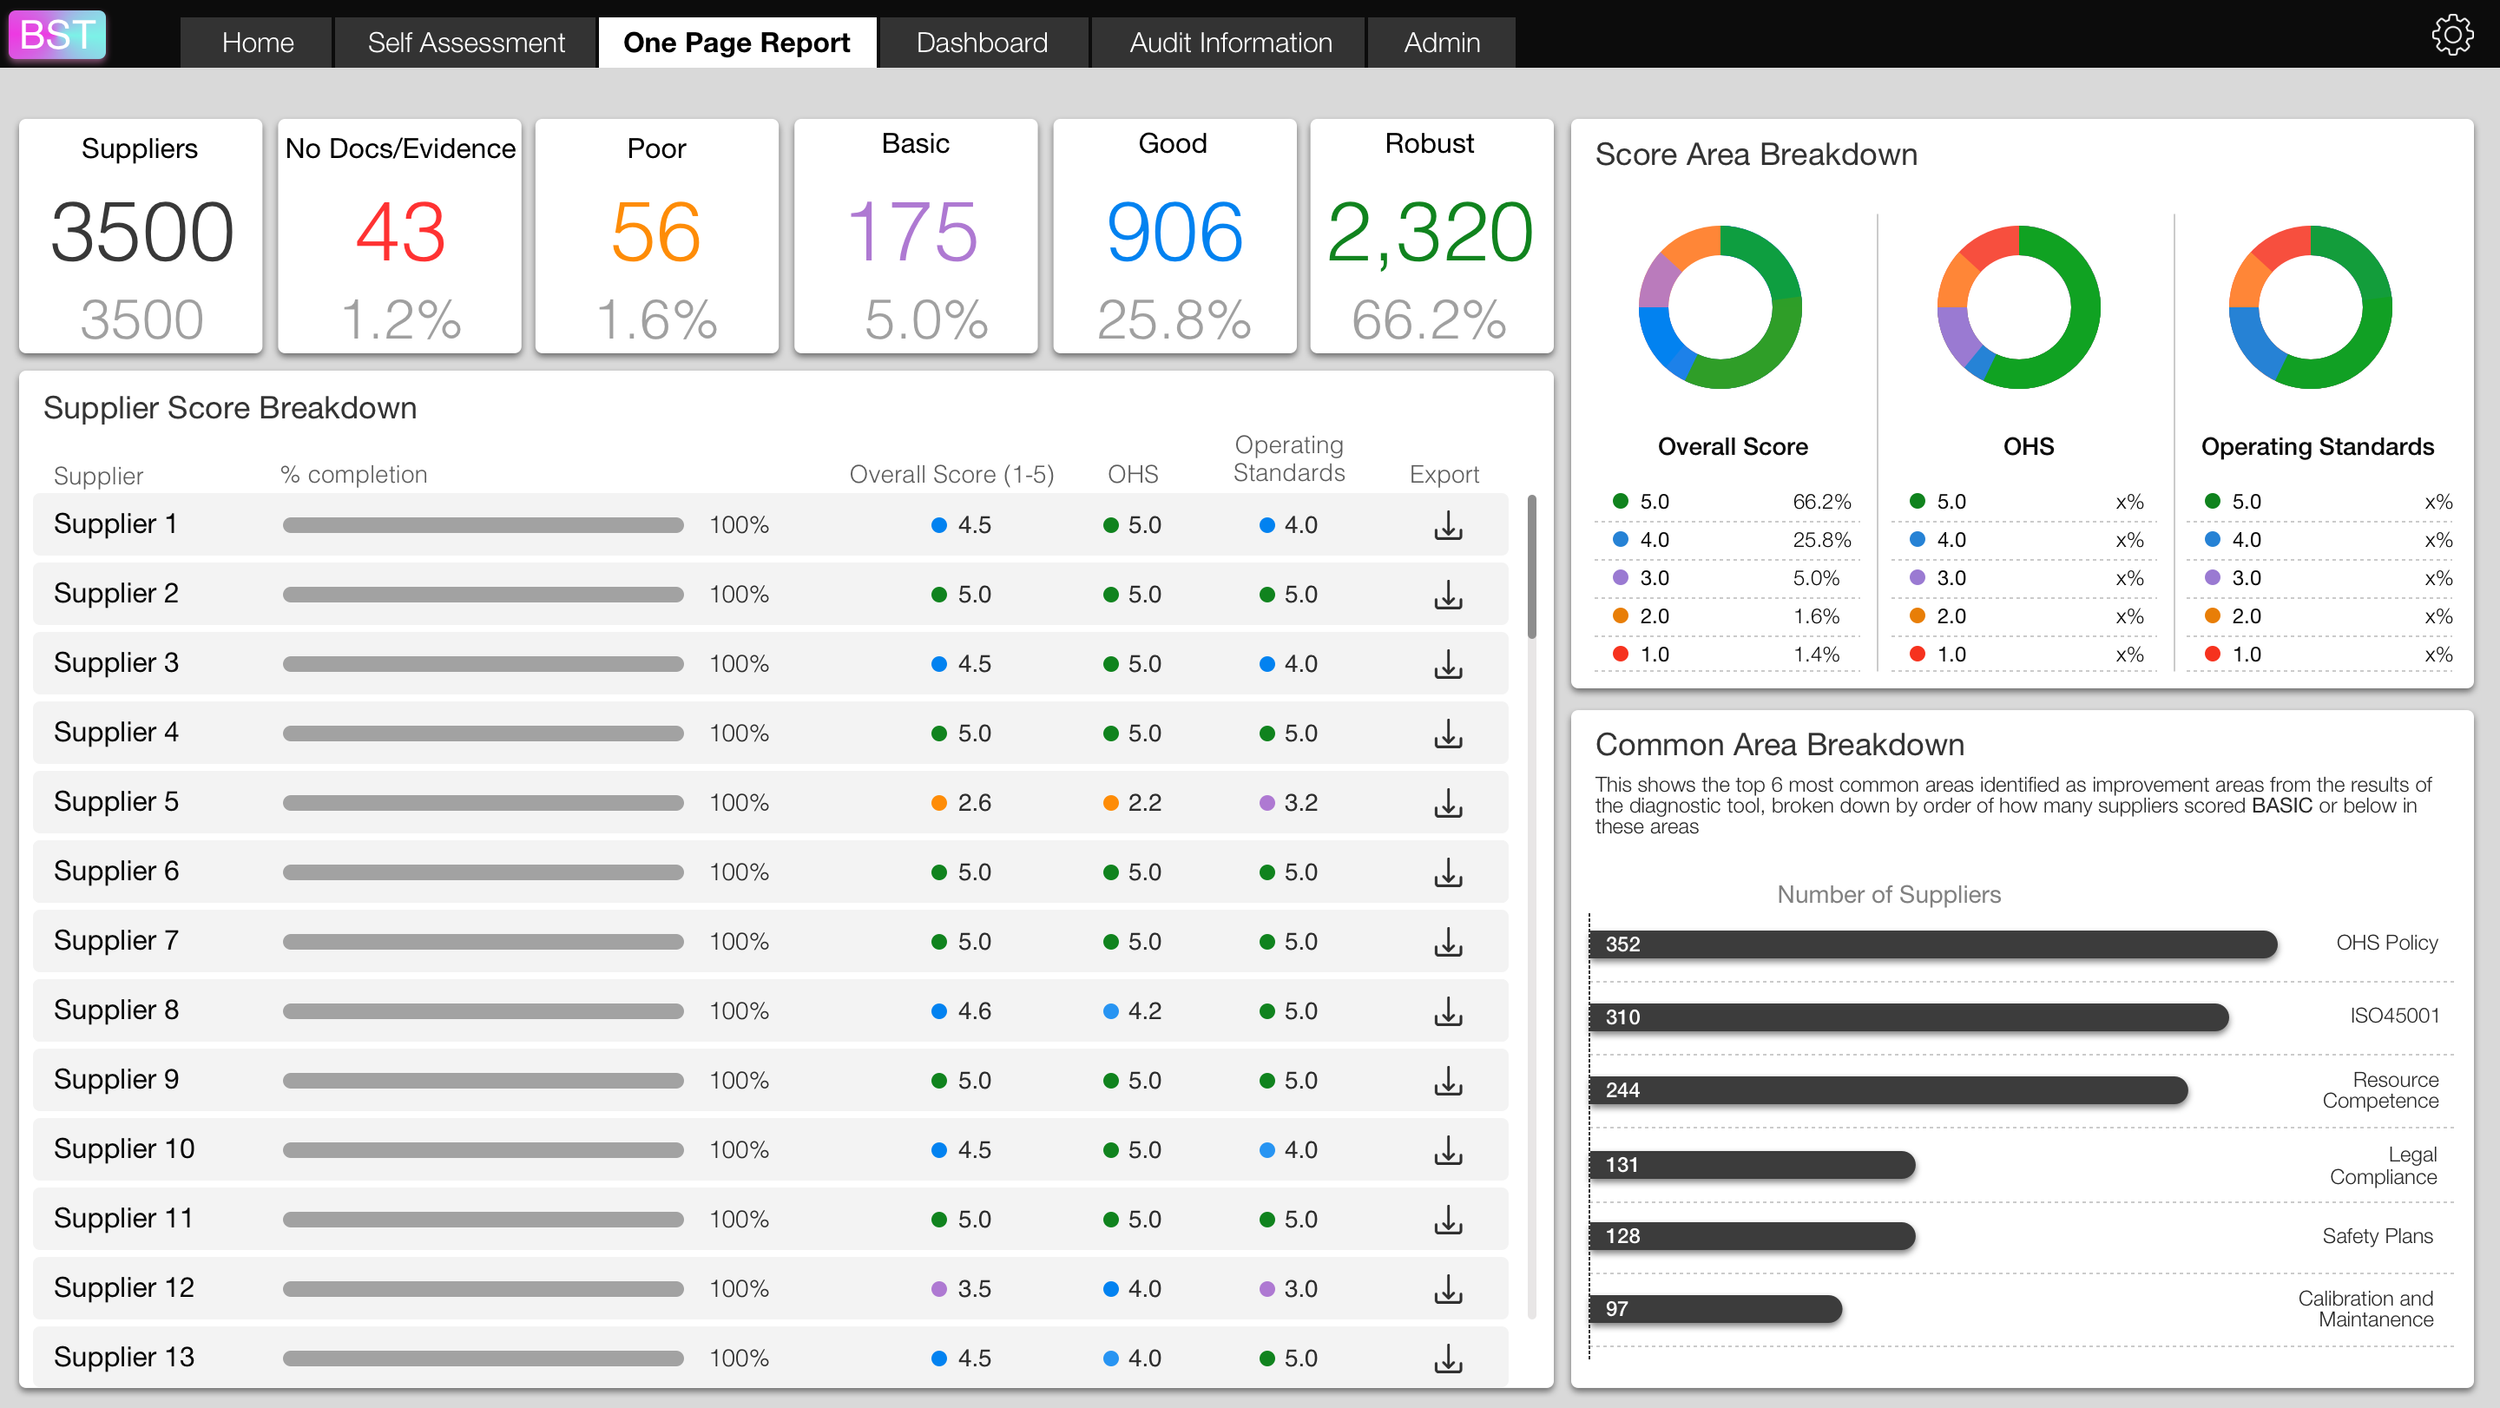Click the BST logo
Viewport: 2500px width, 1408px height.
(57, 35)
